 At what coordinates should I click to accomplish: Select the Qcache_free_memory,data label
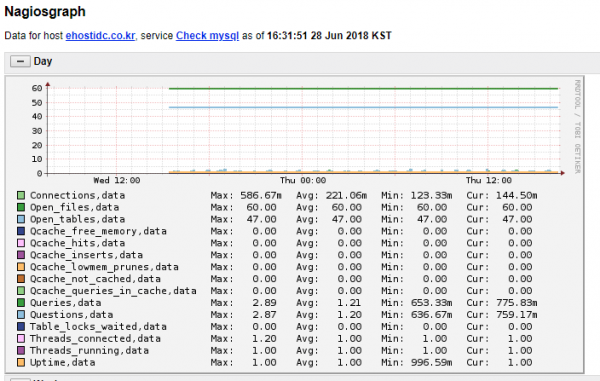point(98,231)
